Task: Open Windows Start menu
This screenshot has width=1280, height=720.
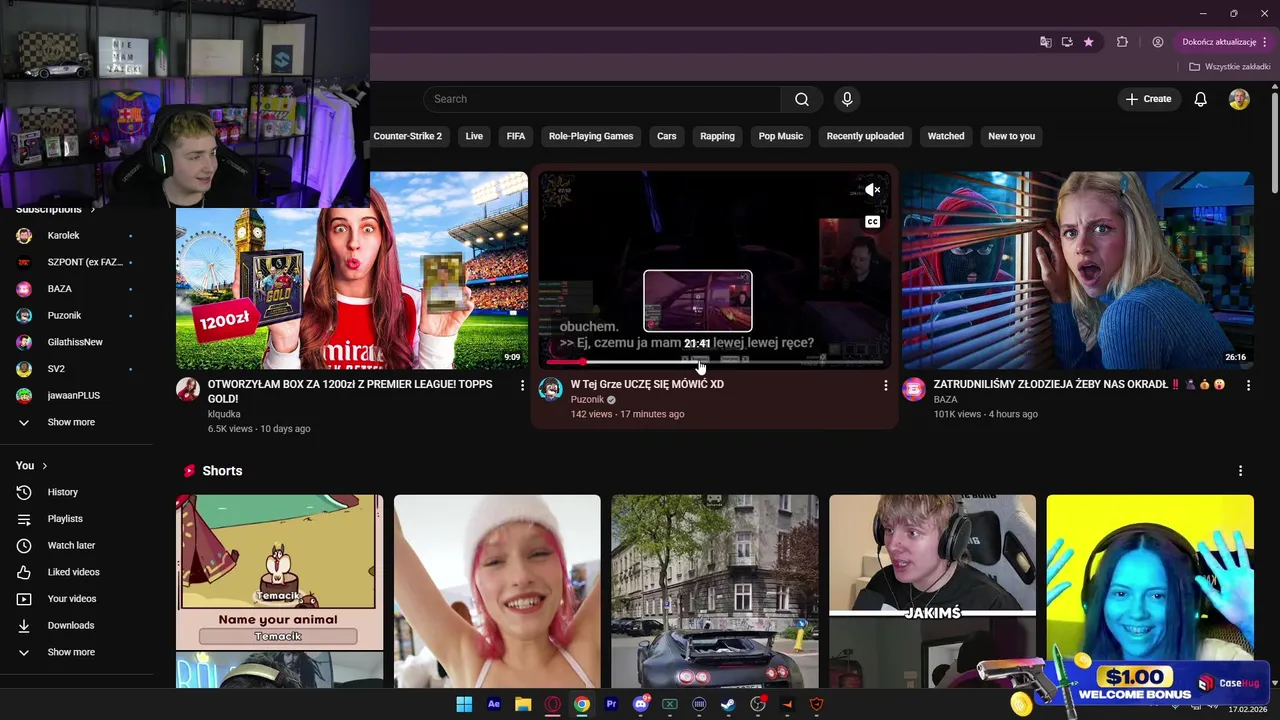Action: (x=464, y=704)
